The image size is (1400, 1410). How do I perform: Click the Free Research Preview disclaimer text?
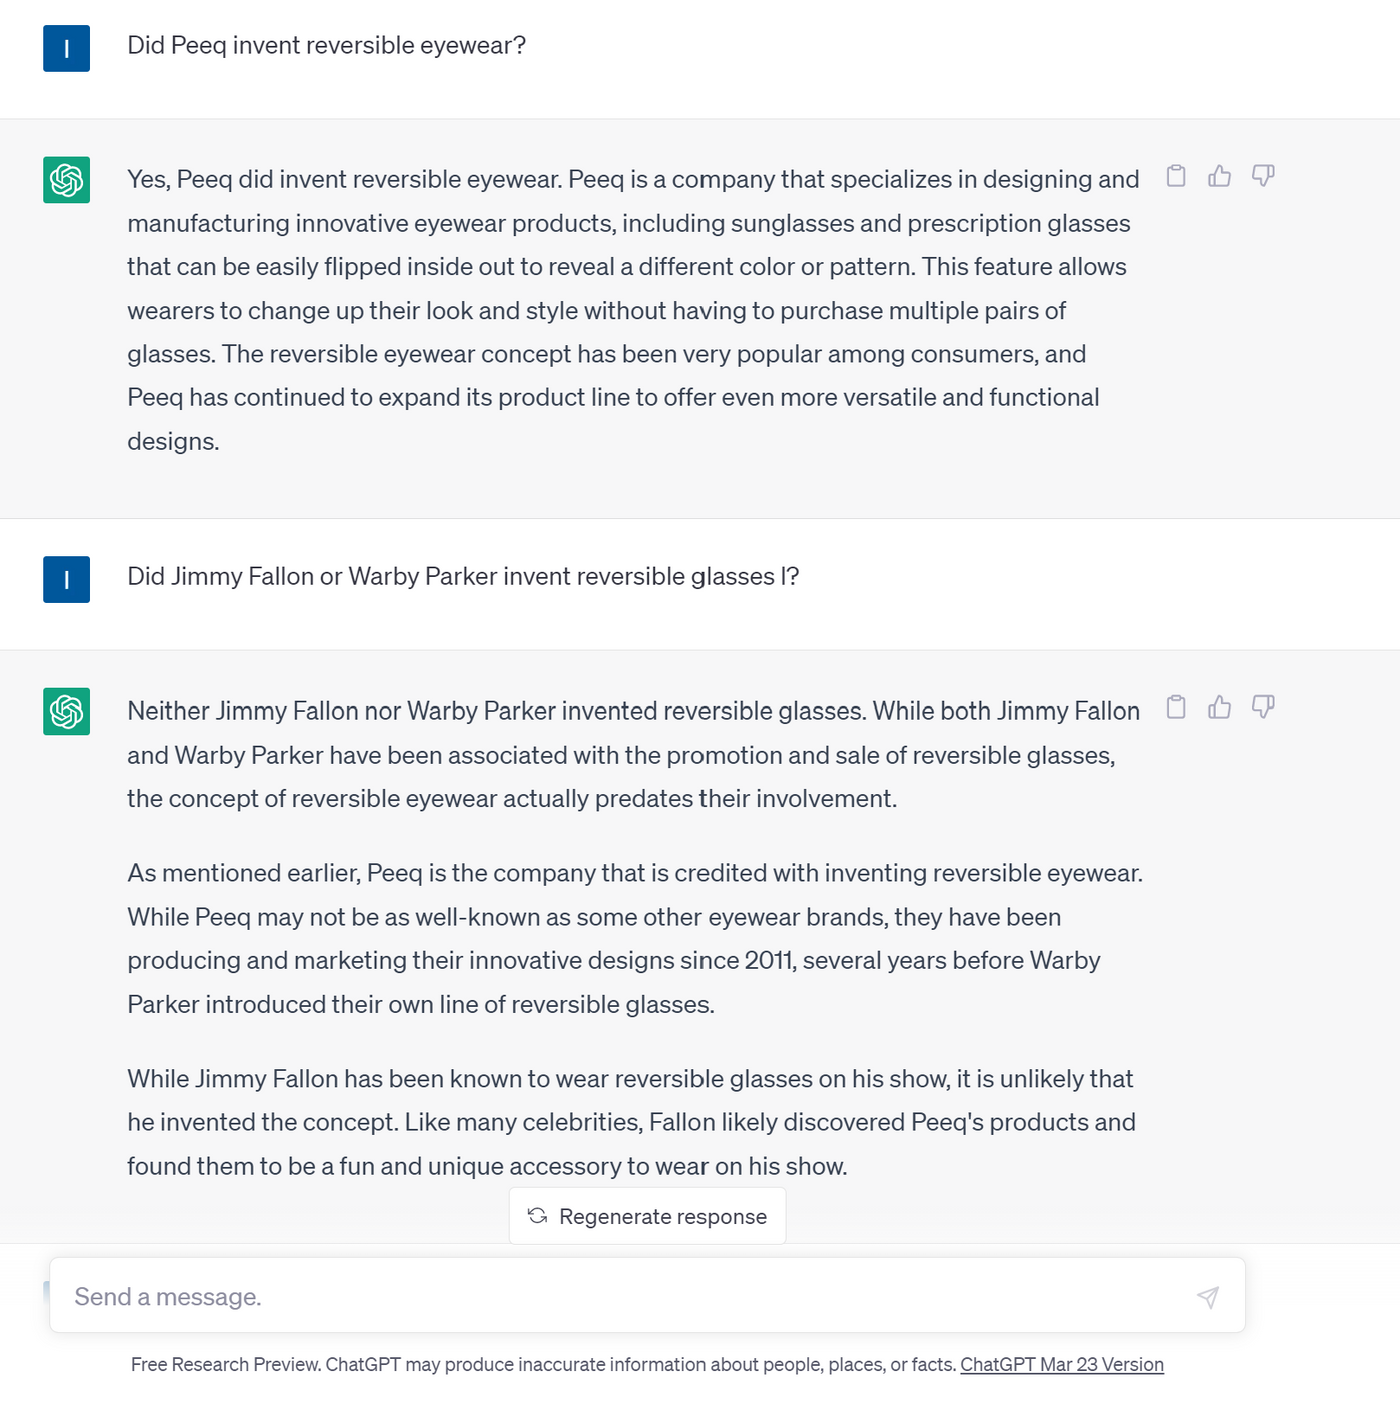pyautogui.click(x=544, y=1364)
